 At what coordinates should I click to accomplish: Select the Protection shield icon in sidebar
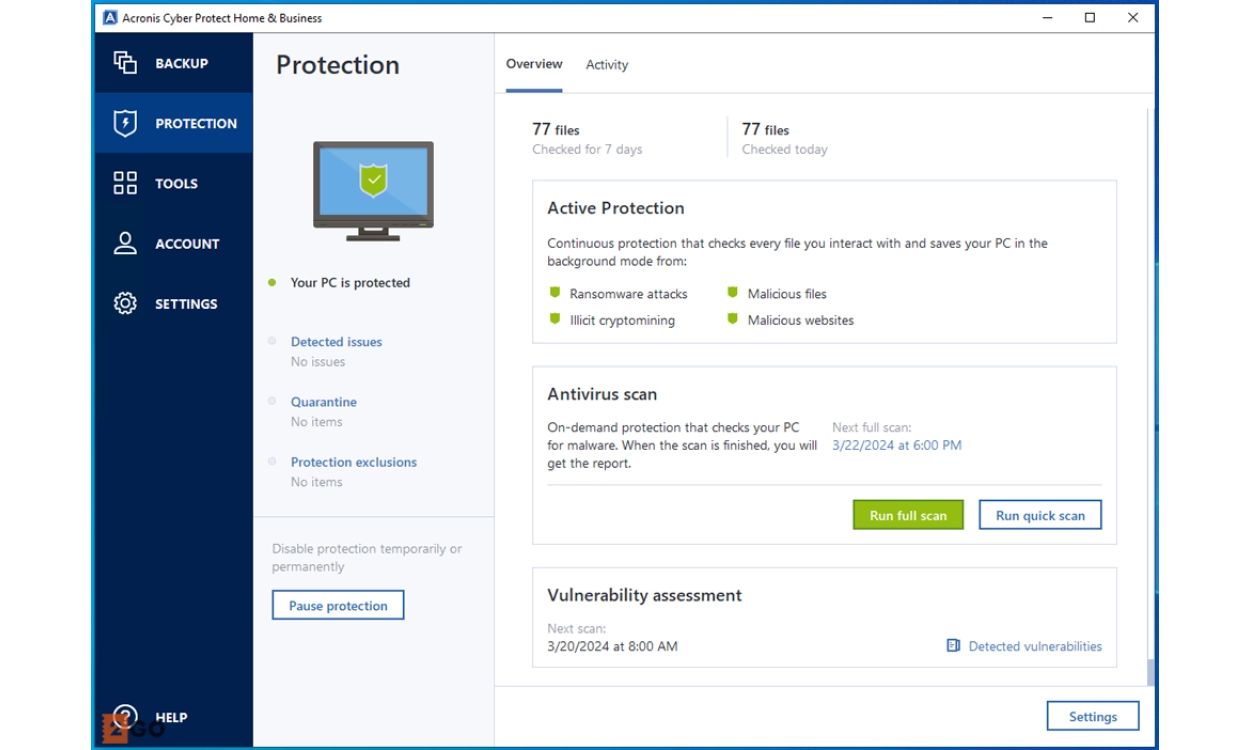click(x=125, y=123)
